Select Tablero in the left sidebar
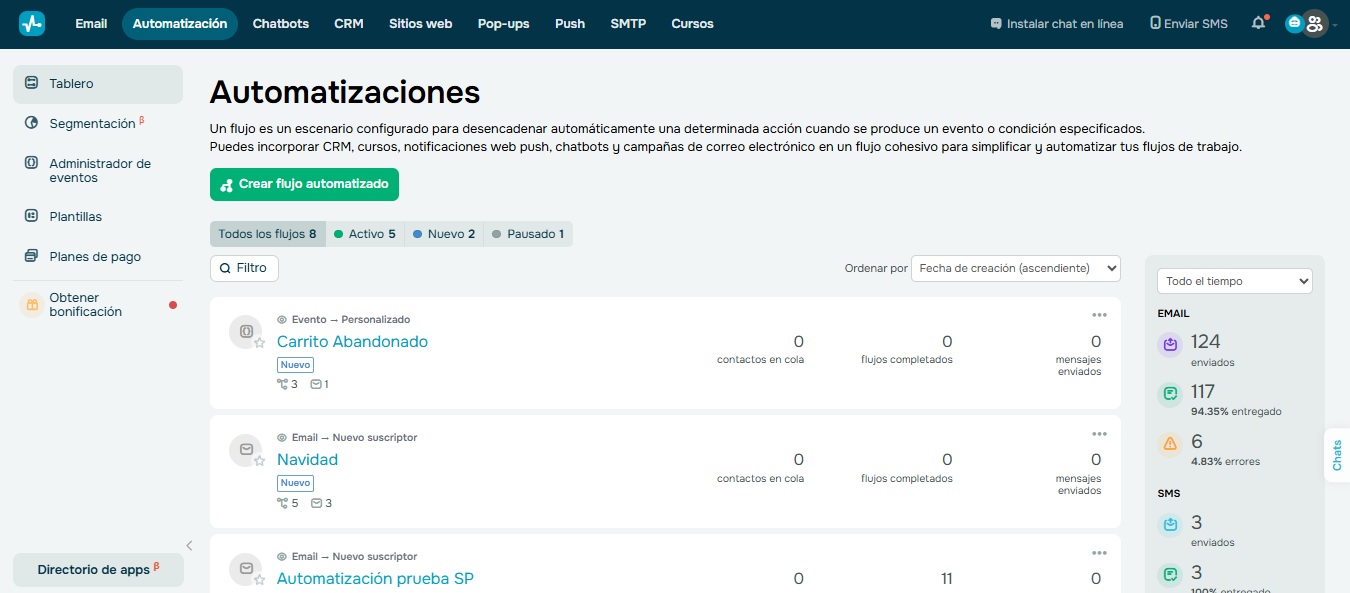Screen dimensions: 1350x593 70,84
